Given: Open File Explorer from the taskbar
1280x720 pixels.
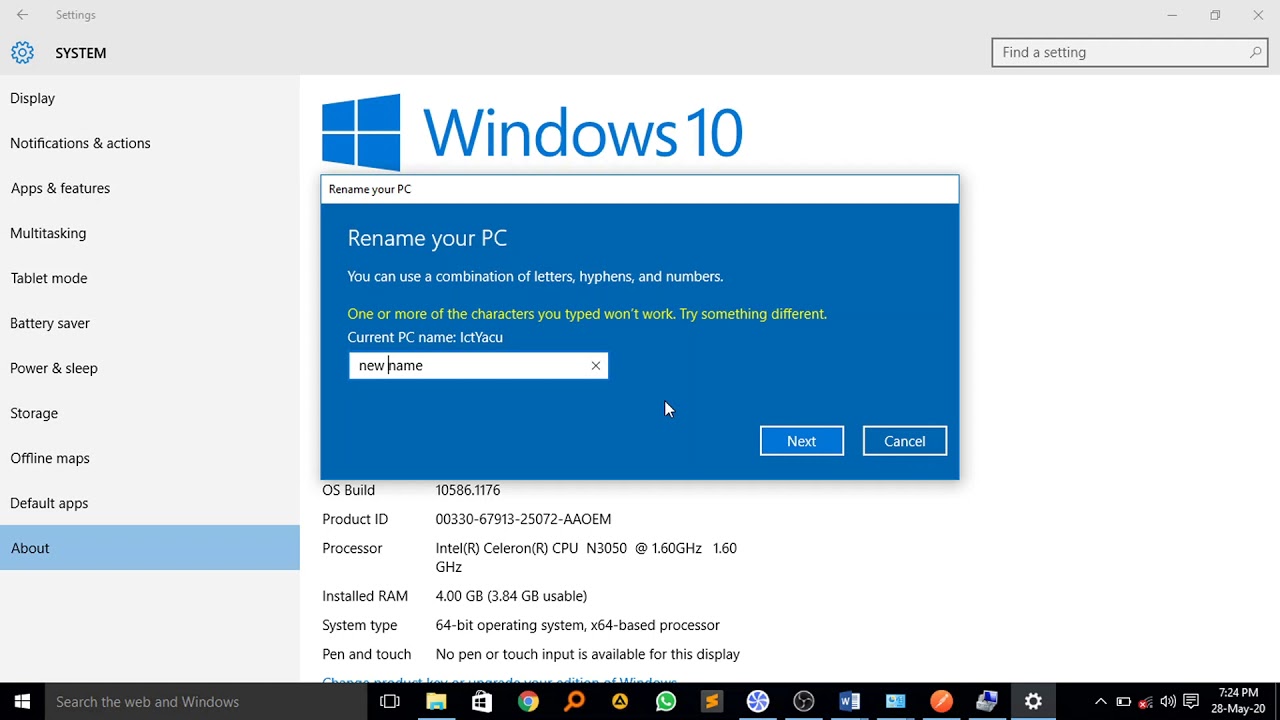Looking at the screenshot, I should click(436, 702).
